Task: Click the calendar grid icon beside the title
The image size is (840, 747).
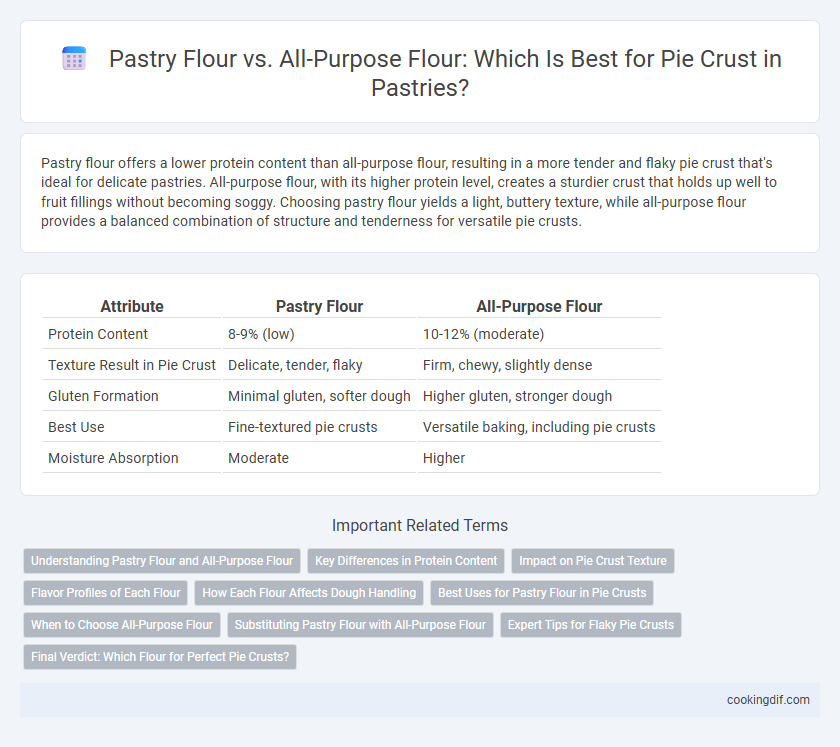Action: coord(74,58)
